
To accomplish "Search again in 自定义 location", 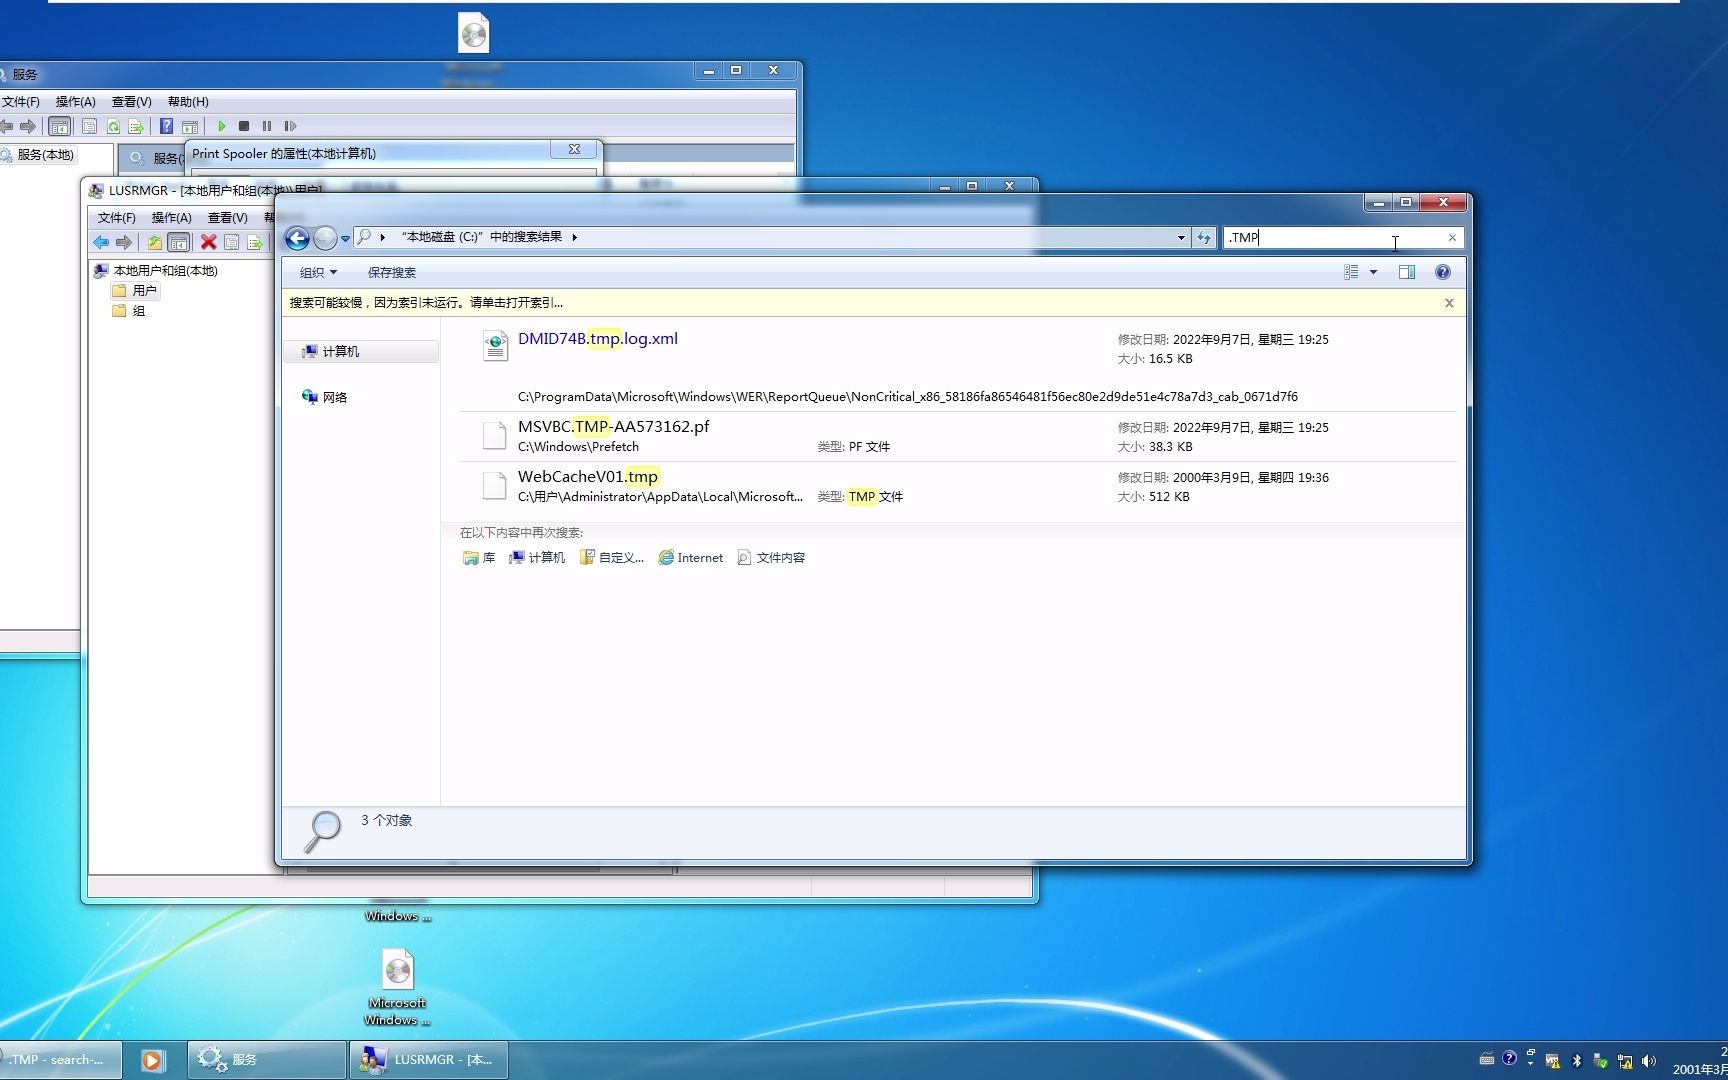I will click(x=612, y=558).
